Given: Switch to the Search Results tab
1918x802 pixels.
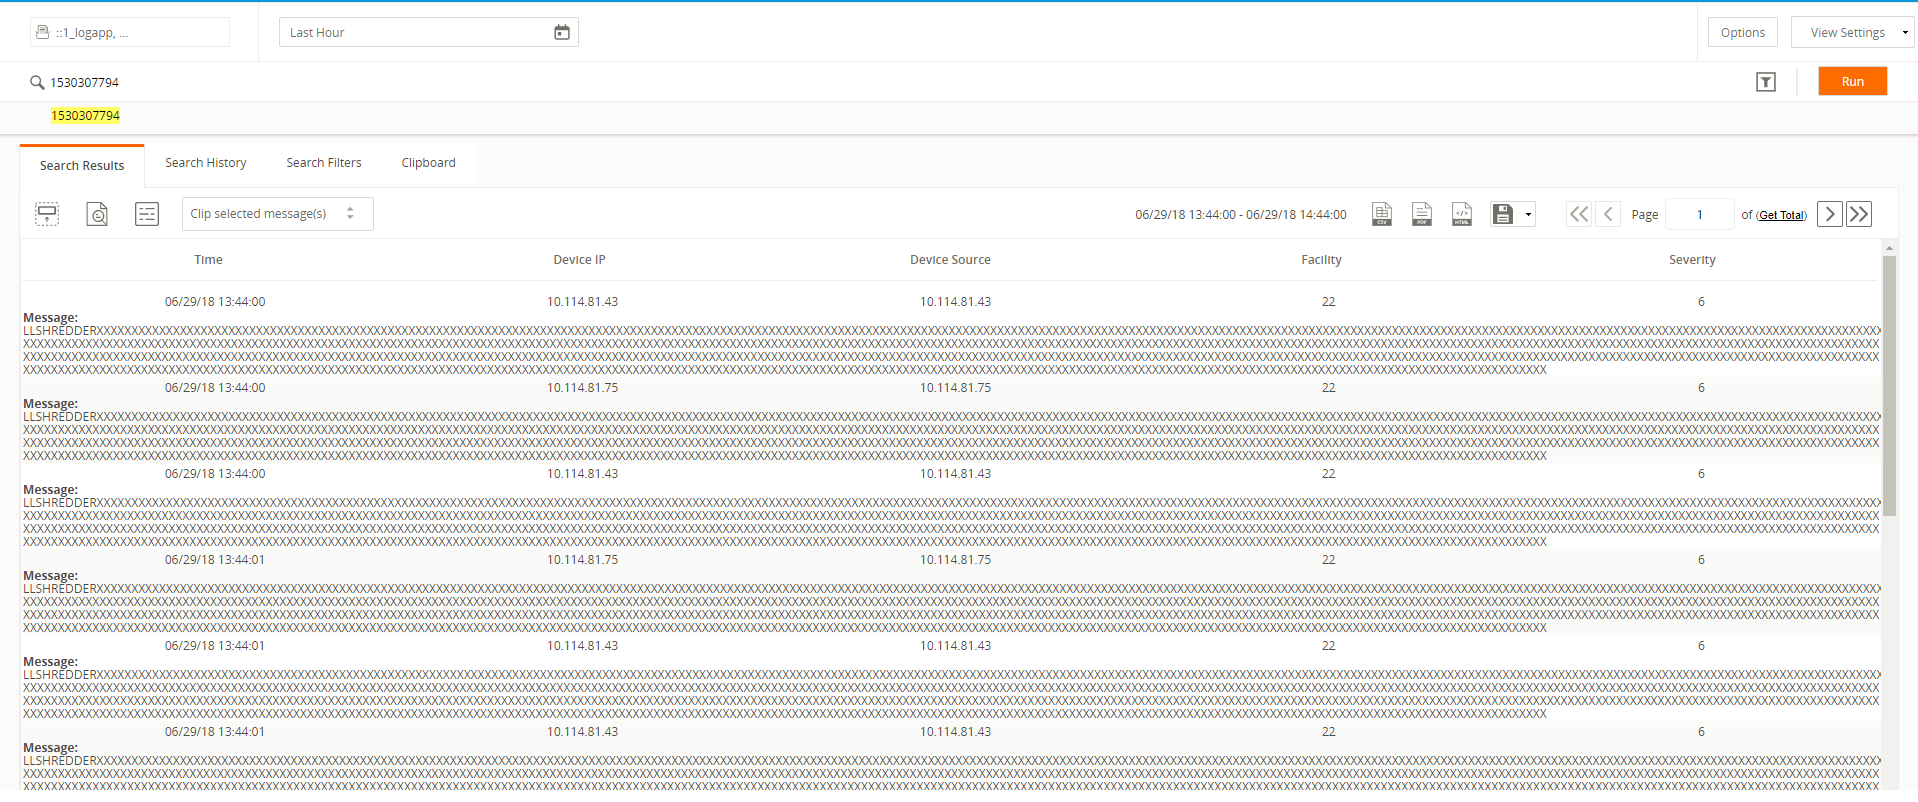Looking at the screenshot, I should (x=82, y=166).
